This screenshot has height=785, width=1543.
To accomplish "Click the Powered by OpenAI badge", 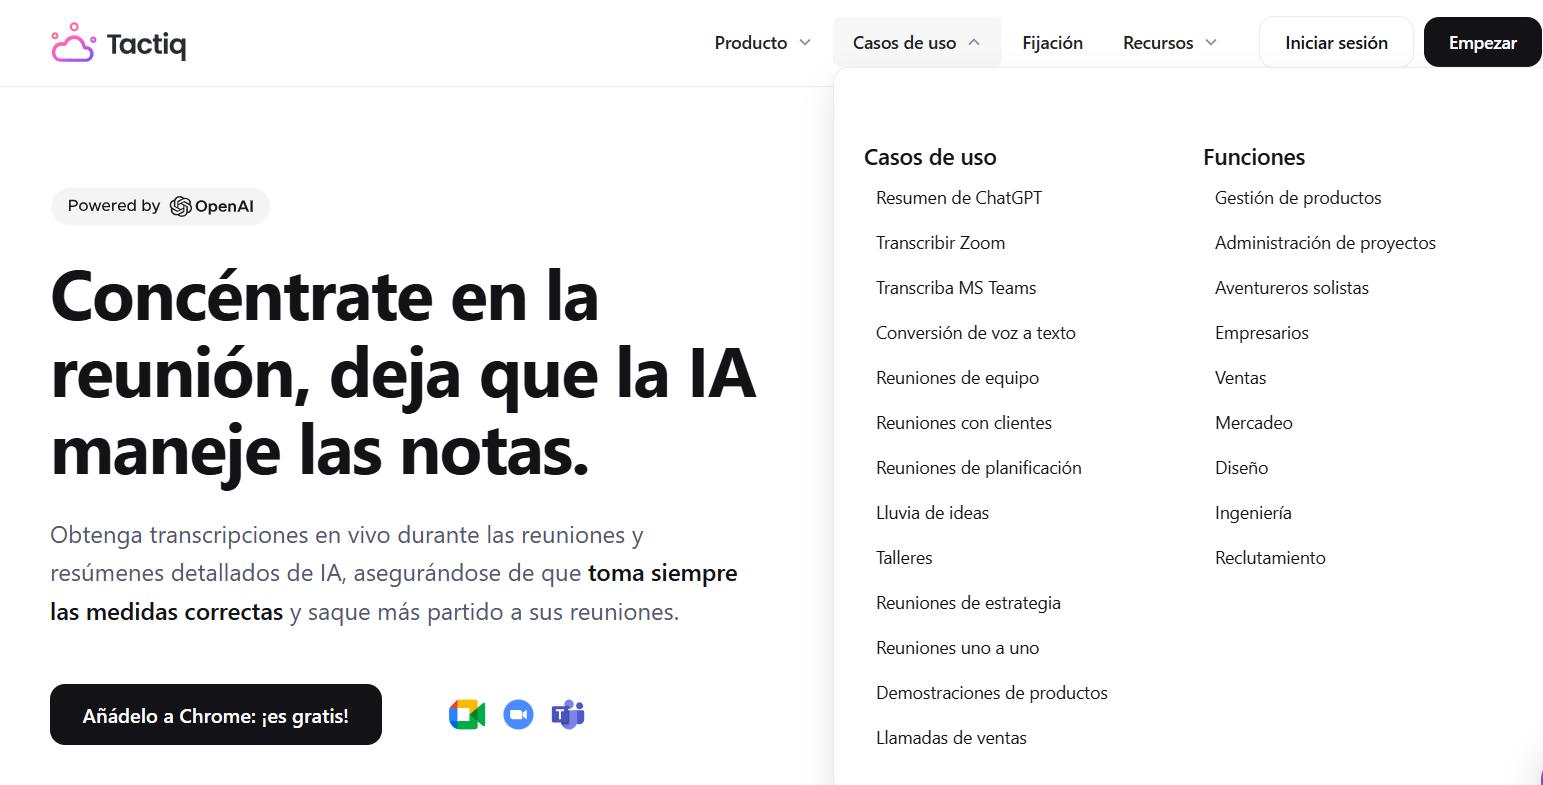I will pos(160,206).
